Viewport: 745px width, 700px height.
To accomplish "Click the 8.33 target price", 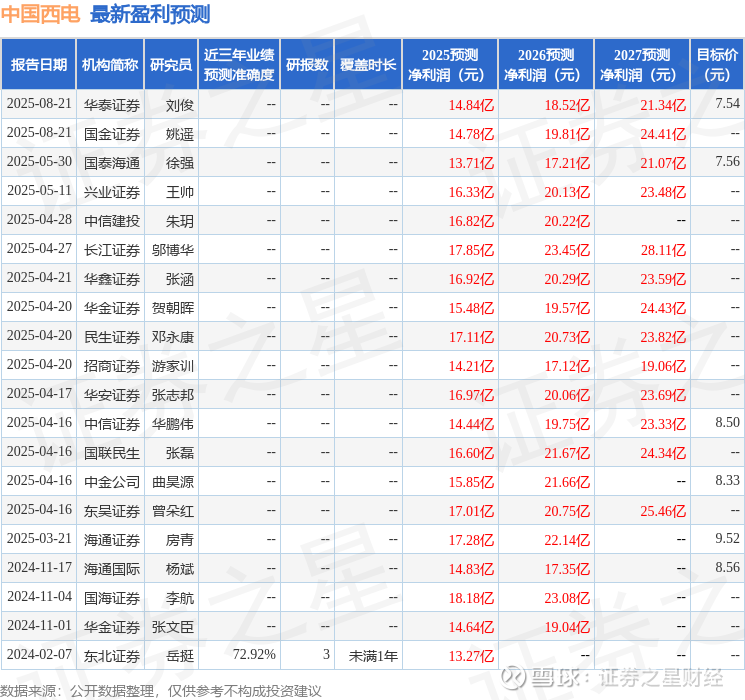I will tap(727, 480).
